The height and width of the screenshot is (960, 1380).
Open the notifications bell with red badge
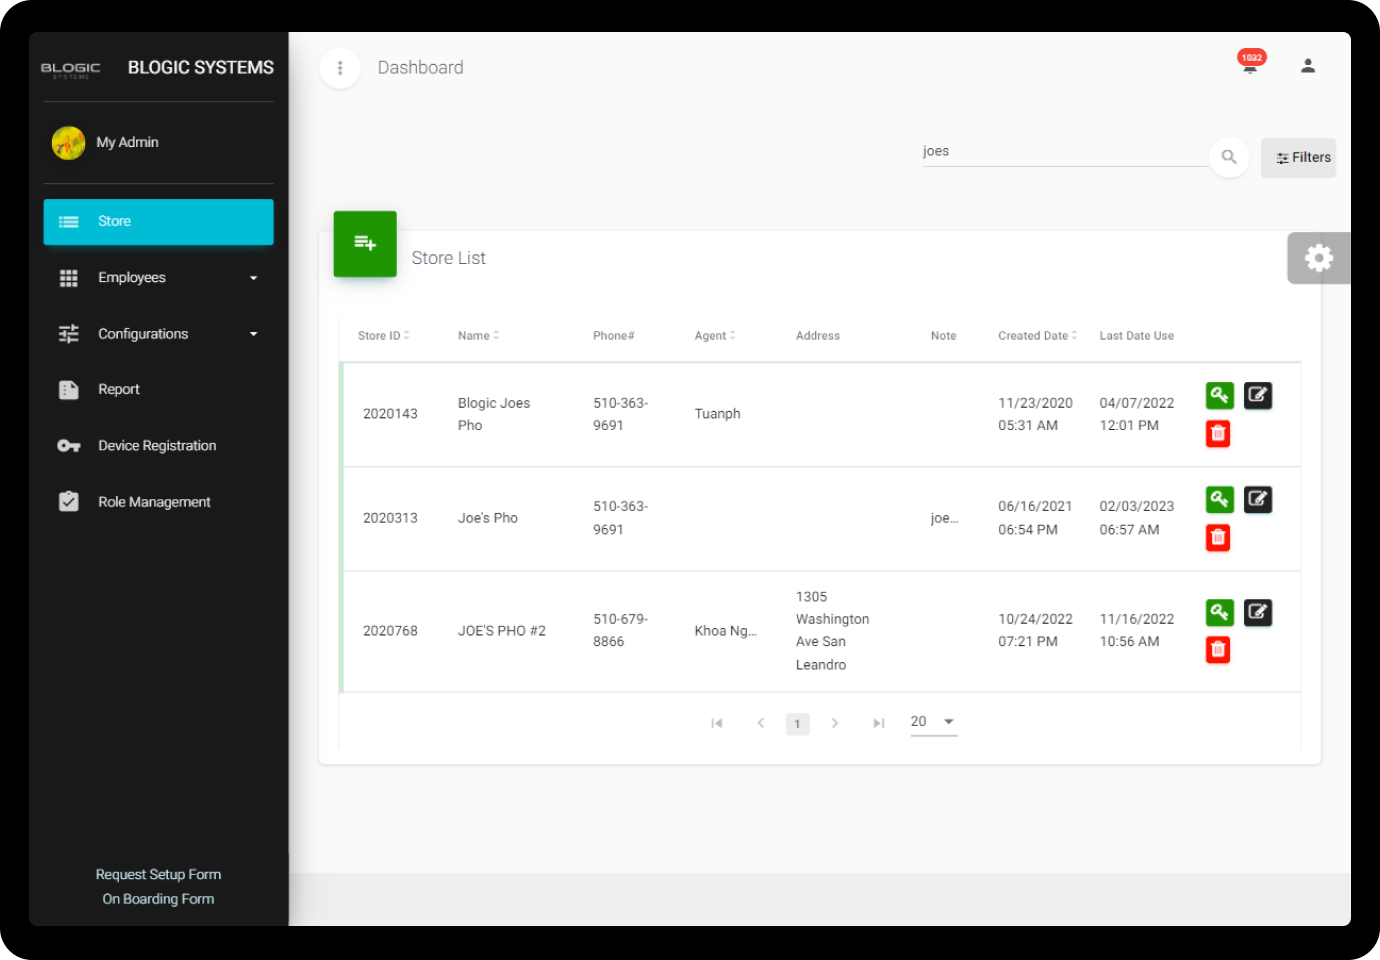(x=1250, y=66)
